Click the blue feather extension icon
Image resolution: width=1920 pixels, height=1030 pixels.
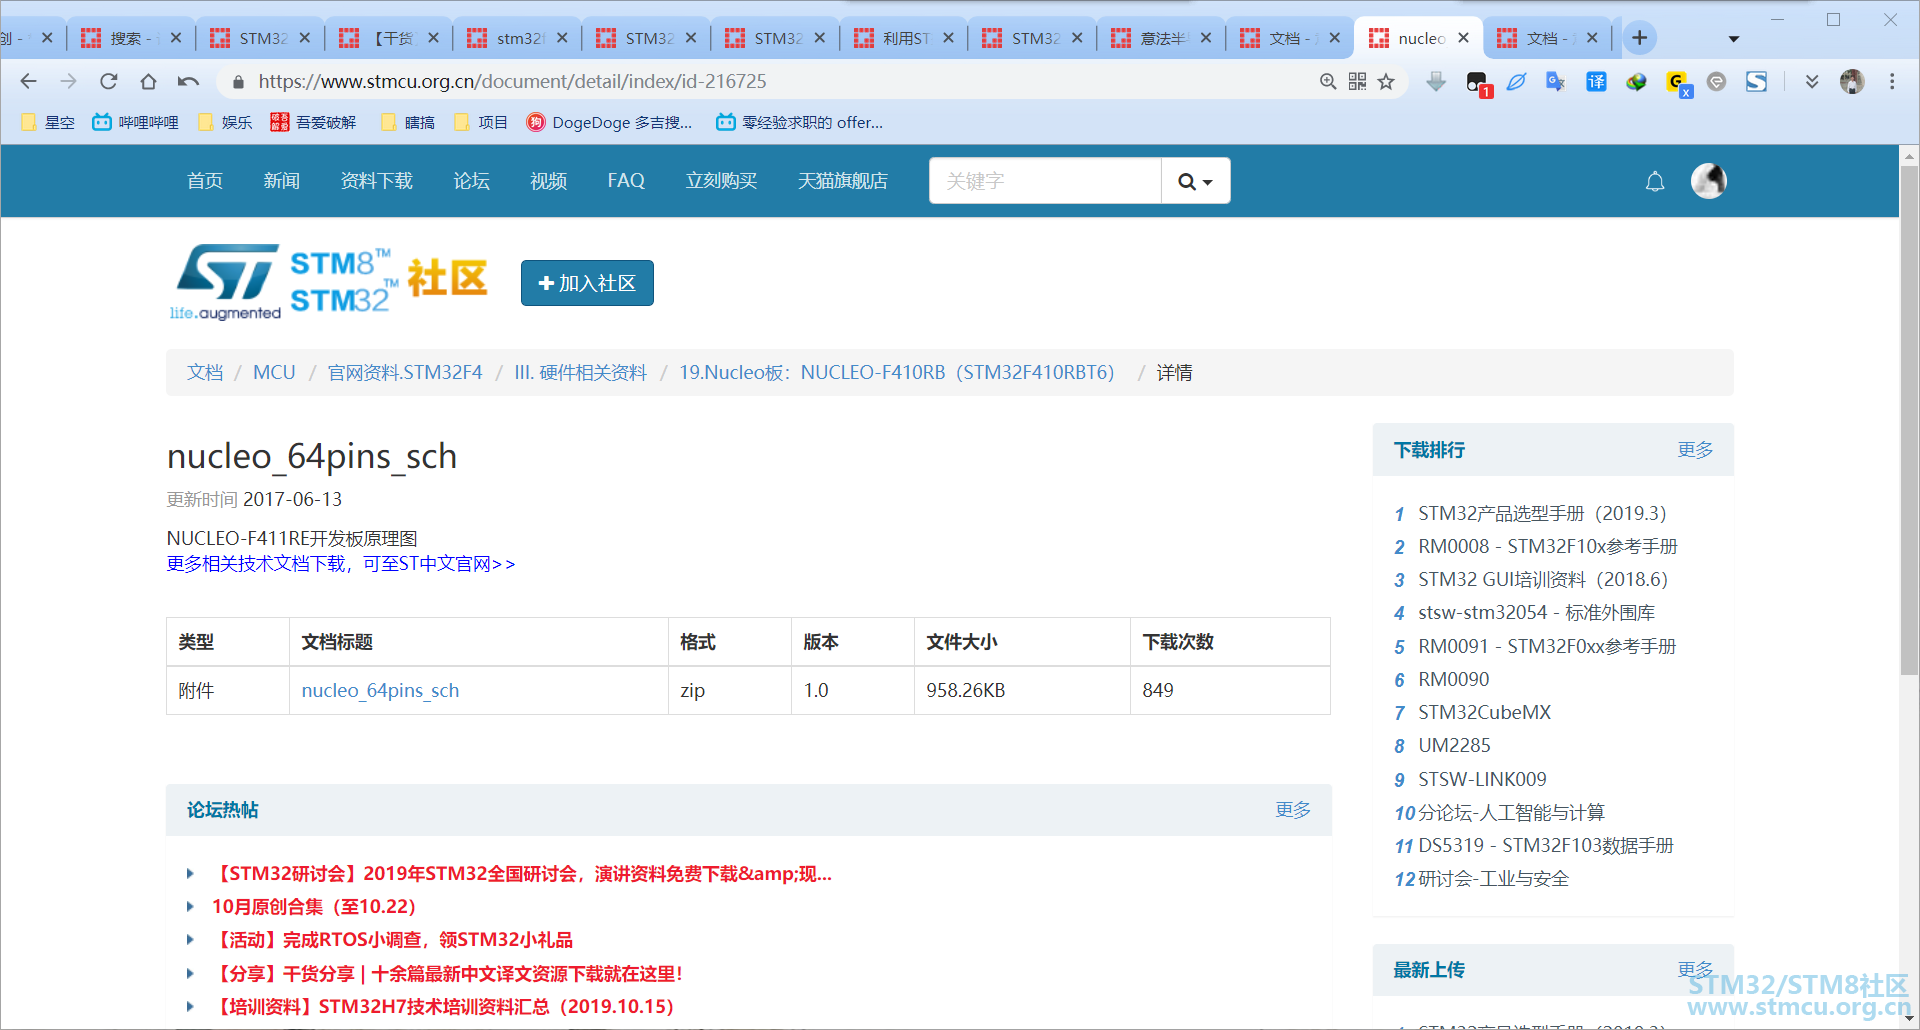[1517, 81]
